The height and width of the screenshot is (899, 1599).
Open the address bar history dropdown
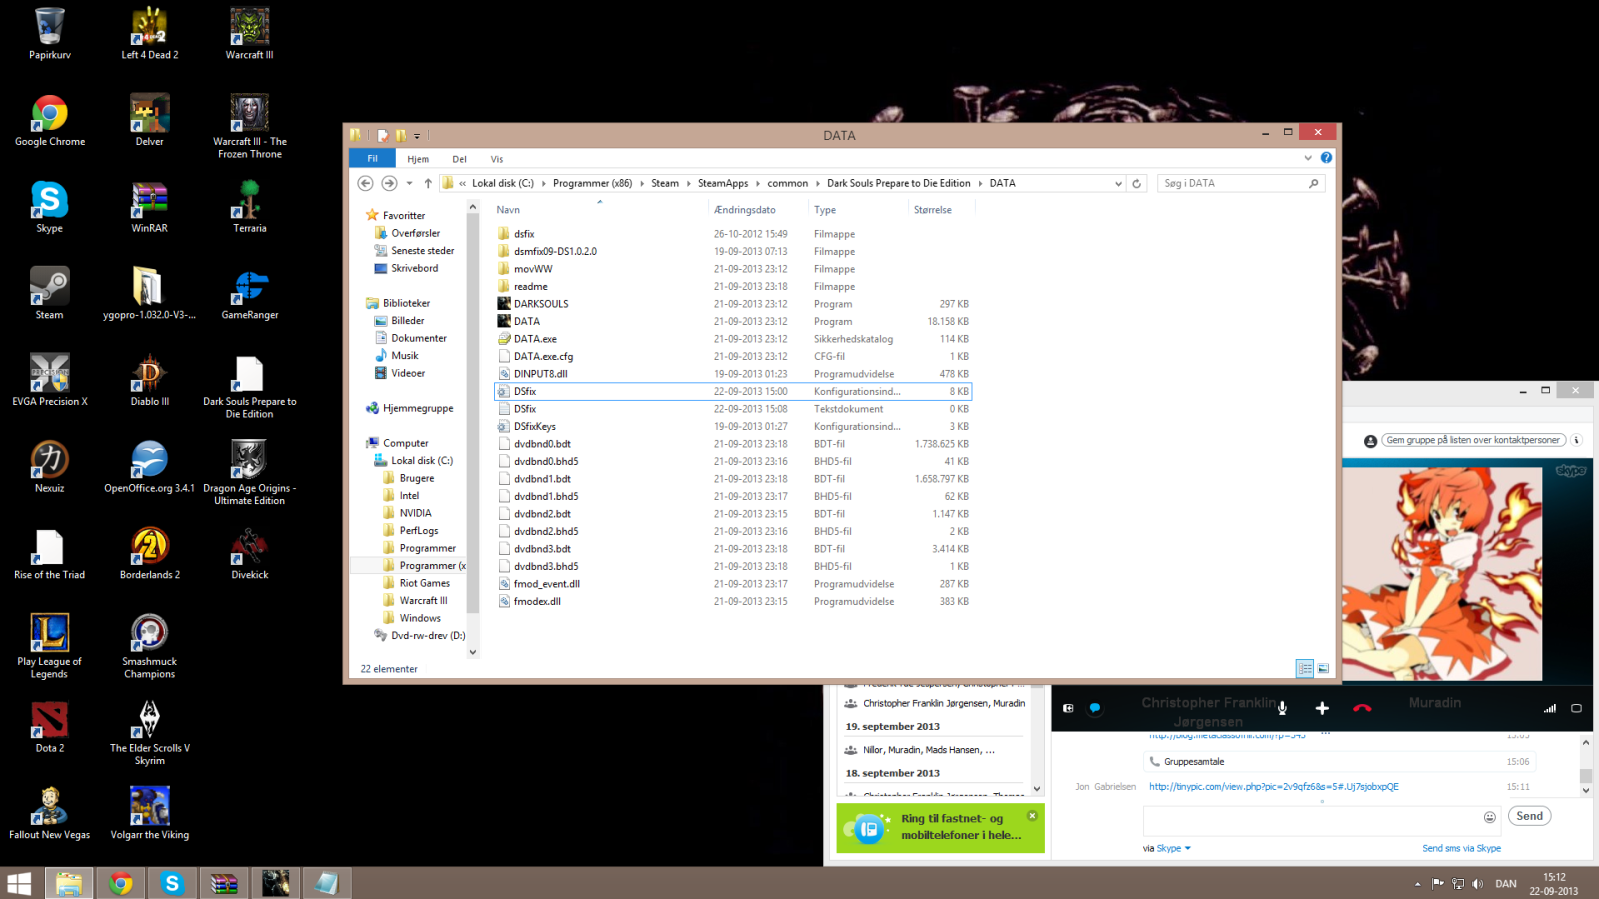1118,183
